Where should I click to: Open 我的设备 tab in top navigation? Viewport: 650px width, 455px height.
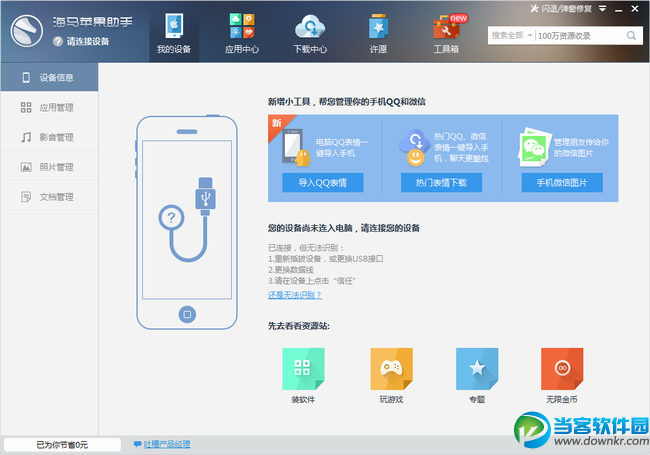[174, 33]
